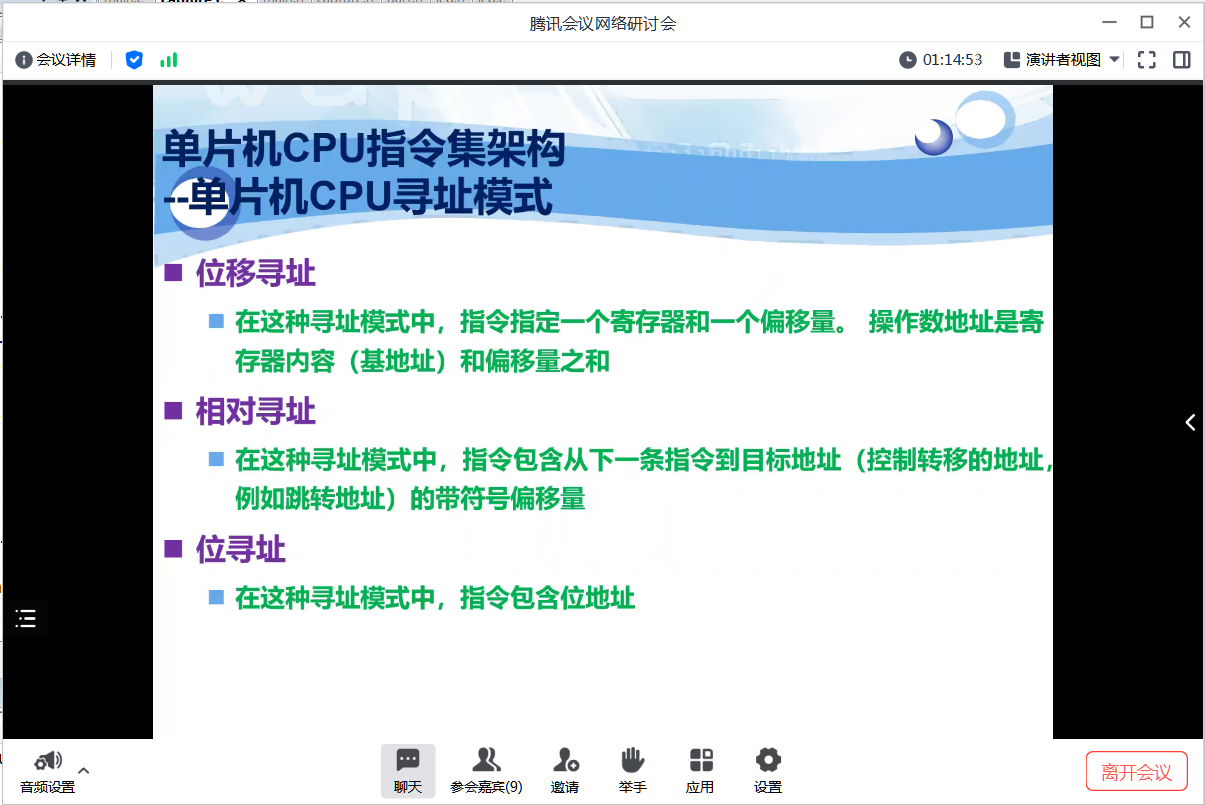
Task: Open participants list 参会嘉宾(9)
Action: pos(486,771)
